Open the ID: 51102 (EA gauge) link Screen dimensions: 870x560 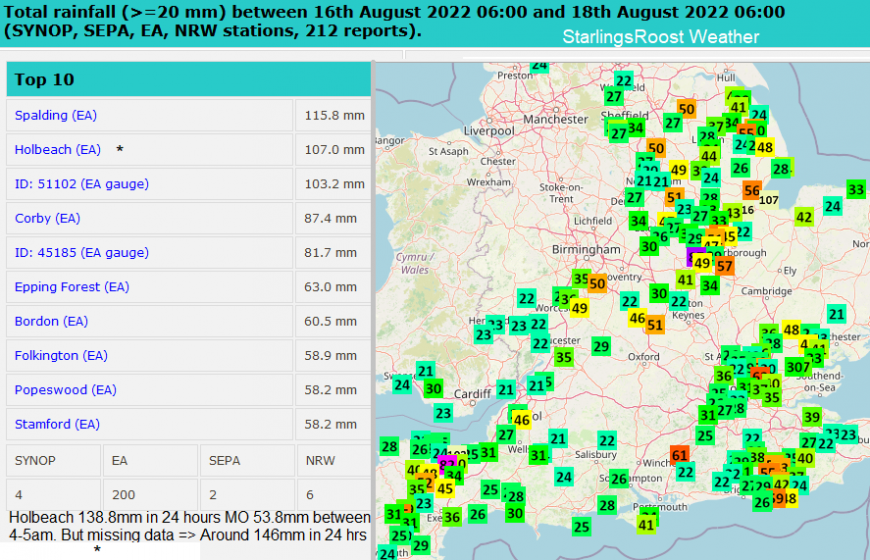pos(82,184)
